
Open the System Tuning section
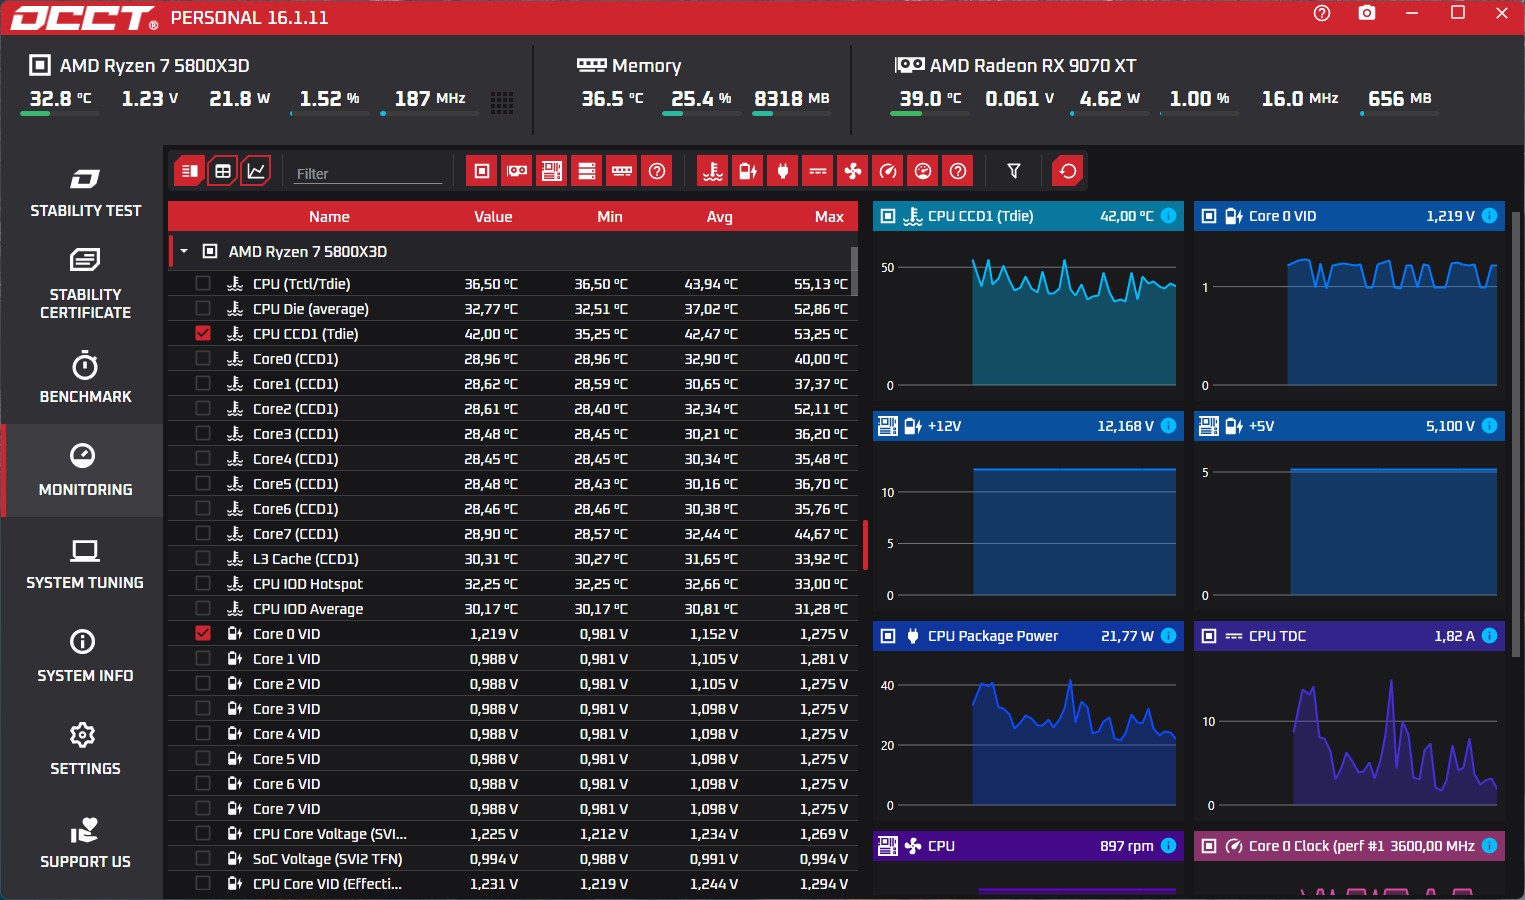pyautogui.click(x=85, y=563)
